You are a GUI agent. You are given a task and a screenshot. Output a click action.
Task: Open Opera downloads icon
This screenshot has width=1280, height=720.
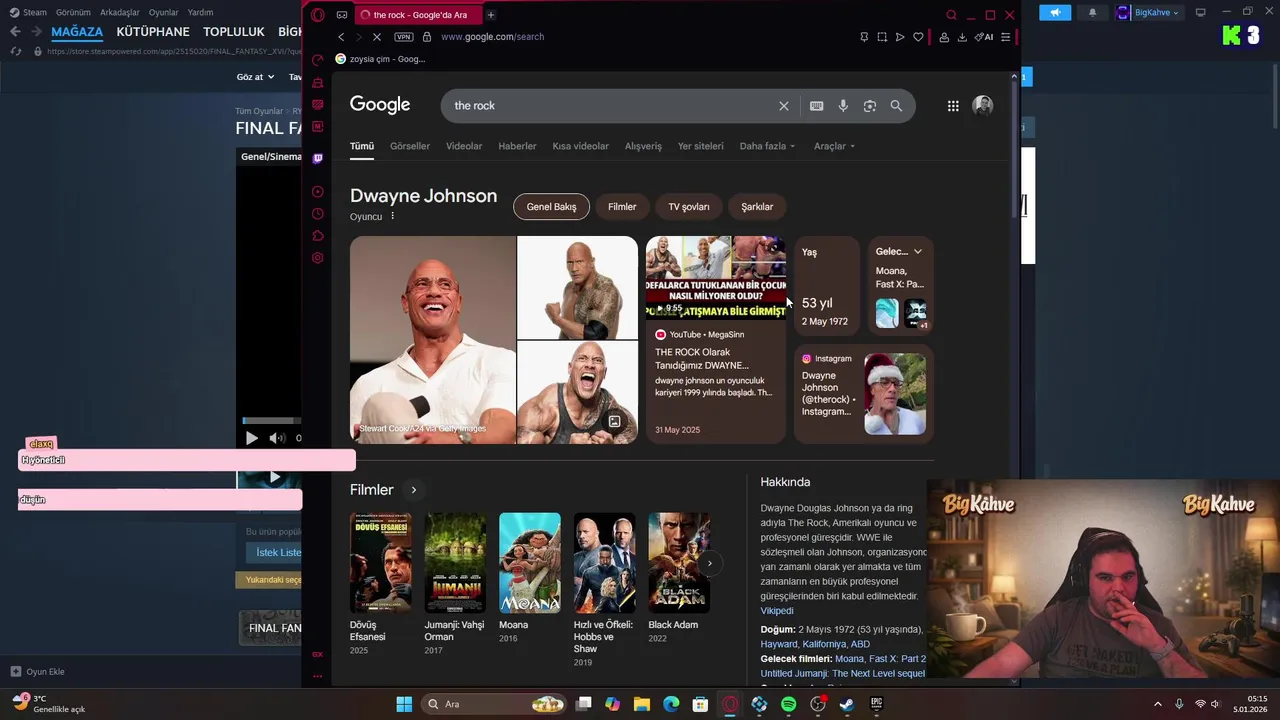pyautogui.click(x=962, y=37)
